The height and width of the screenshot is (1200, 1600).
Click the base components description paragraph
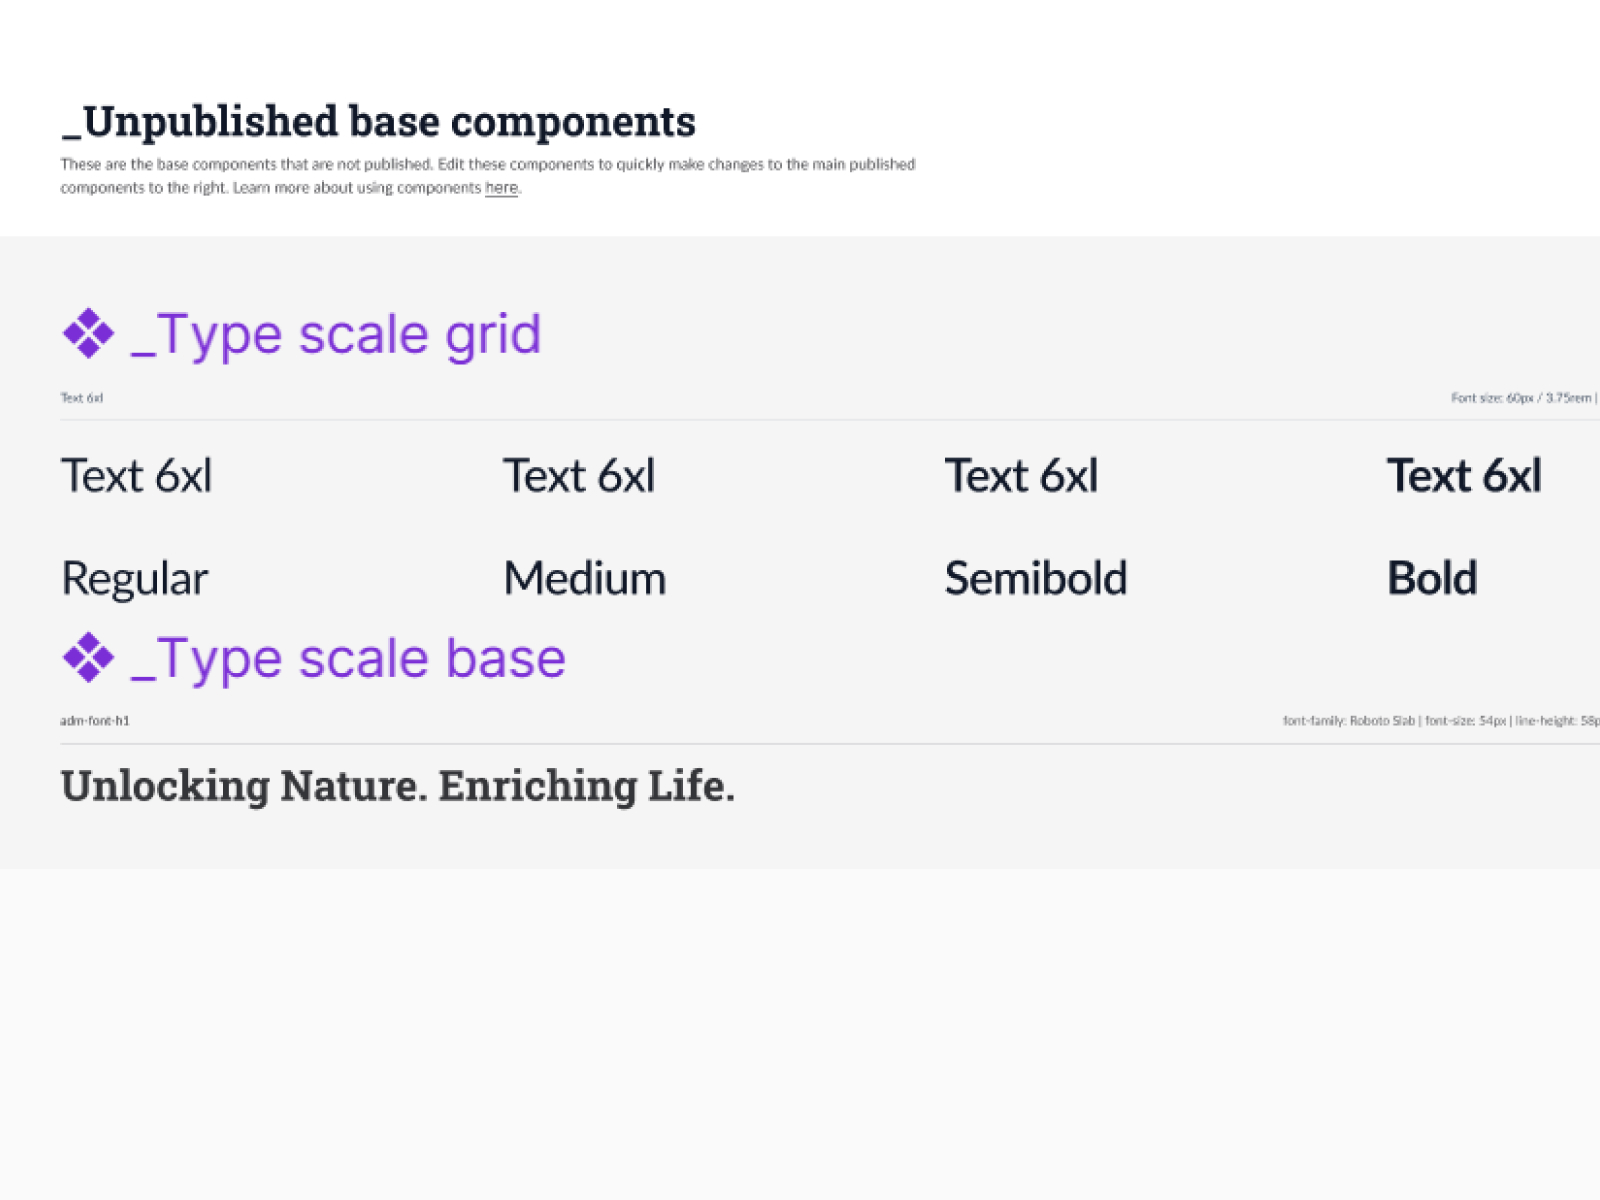coord(487,165)
